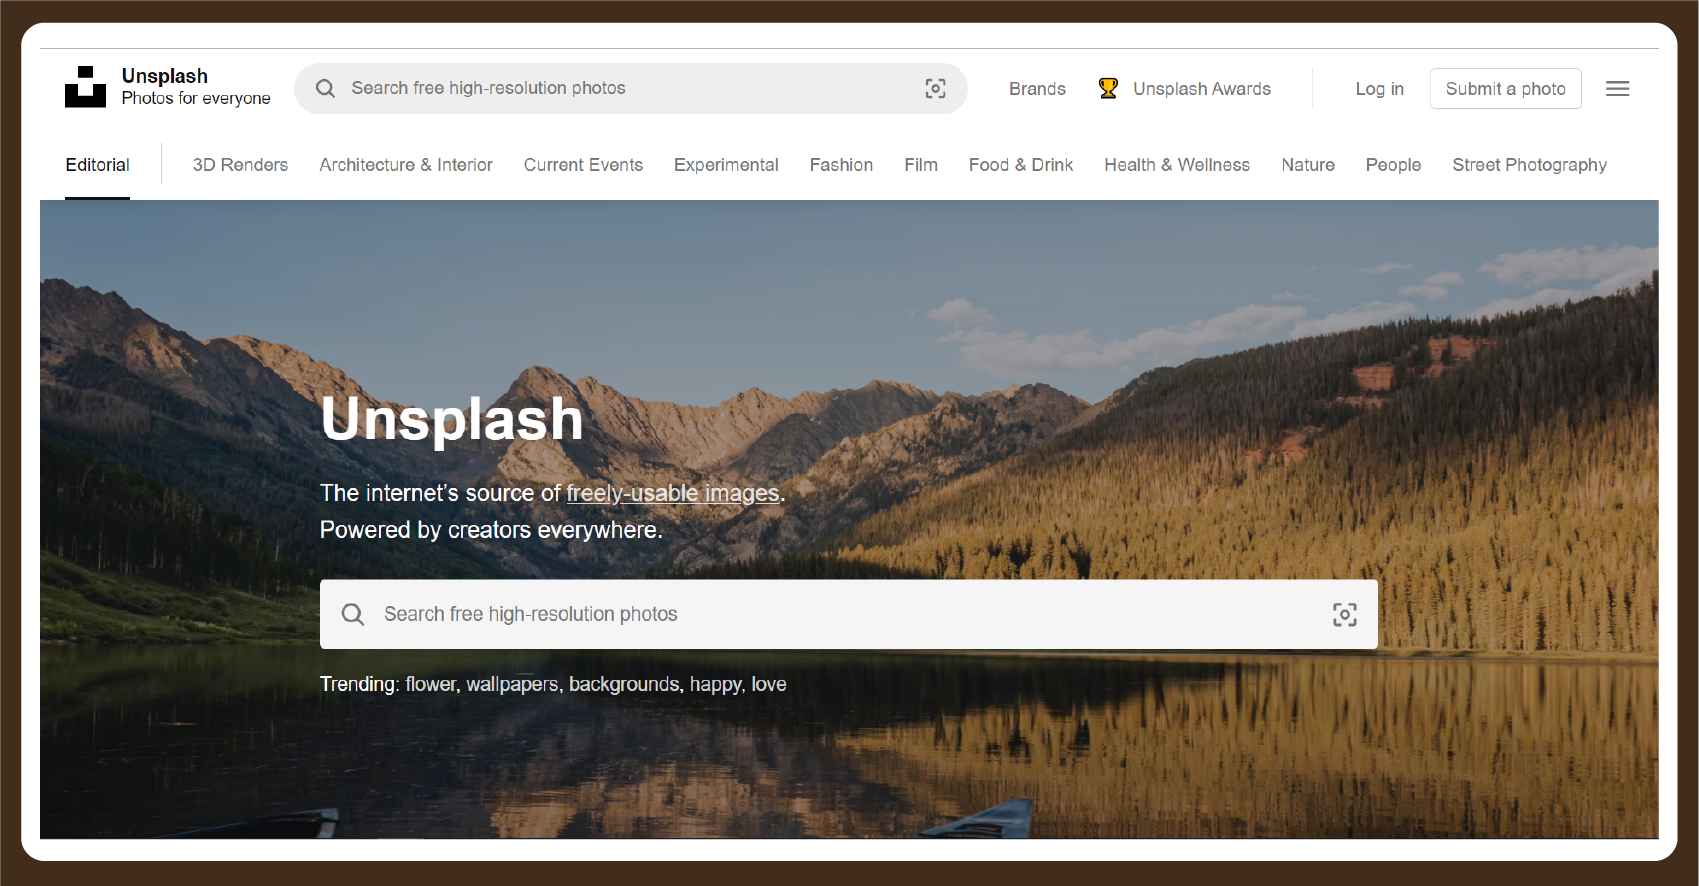
Task: Open visual search in the hero search box
Action: tap(1345, 614)
